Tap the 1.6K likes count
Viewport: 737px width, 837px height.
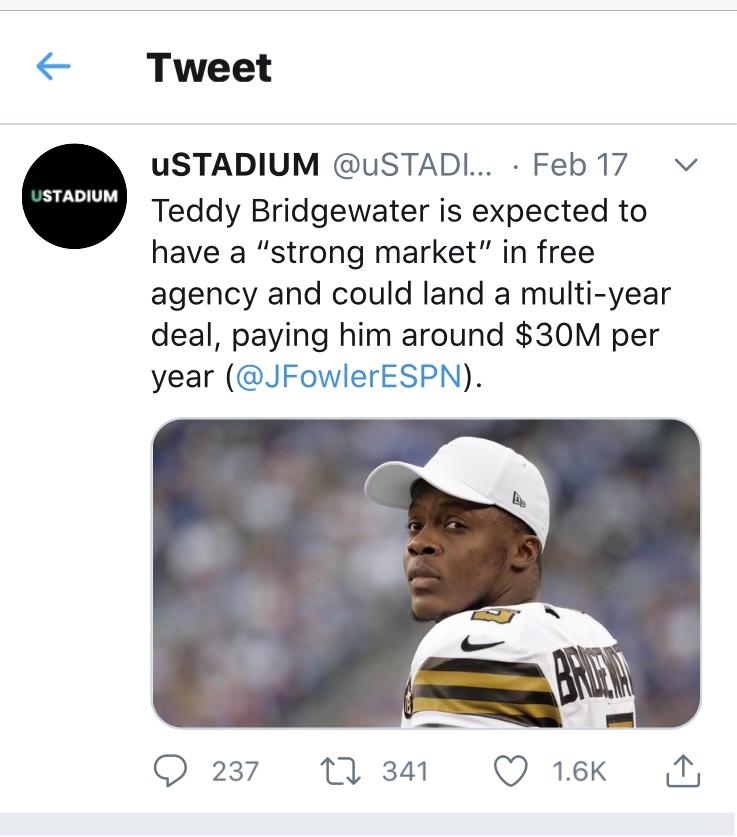coord(579,771)
